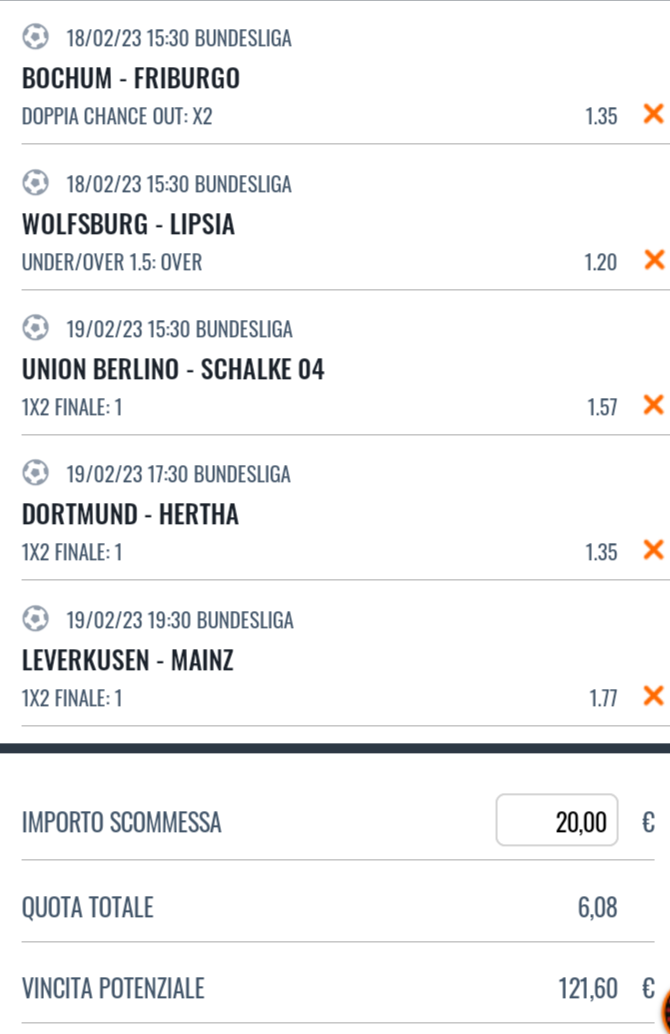
Task: Click the 1.57 odds for Union Berlino
Action: coord(602,407)
